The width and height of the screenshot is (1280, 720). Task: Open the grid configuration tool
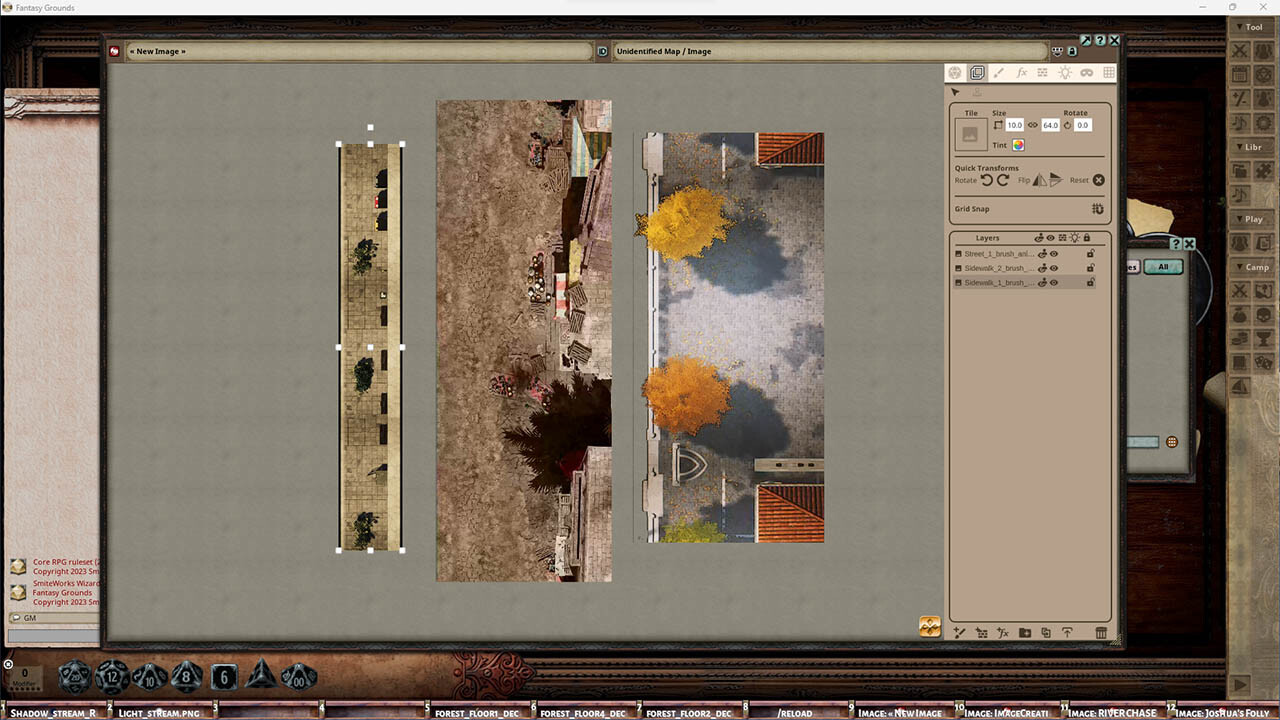[x=1108, y=72]
